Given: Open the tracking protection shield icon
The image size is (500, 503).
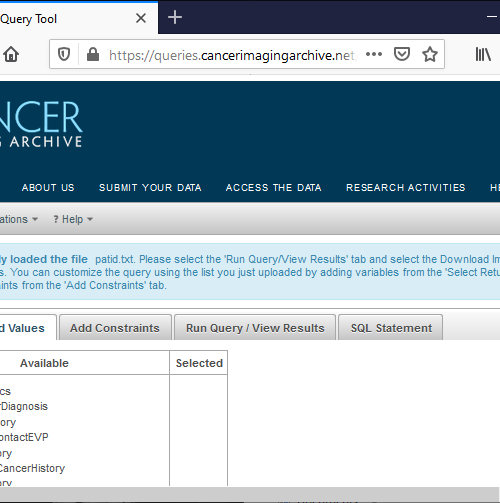Looking at the screenshot, I should click(64, 54).
